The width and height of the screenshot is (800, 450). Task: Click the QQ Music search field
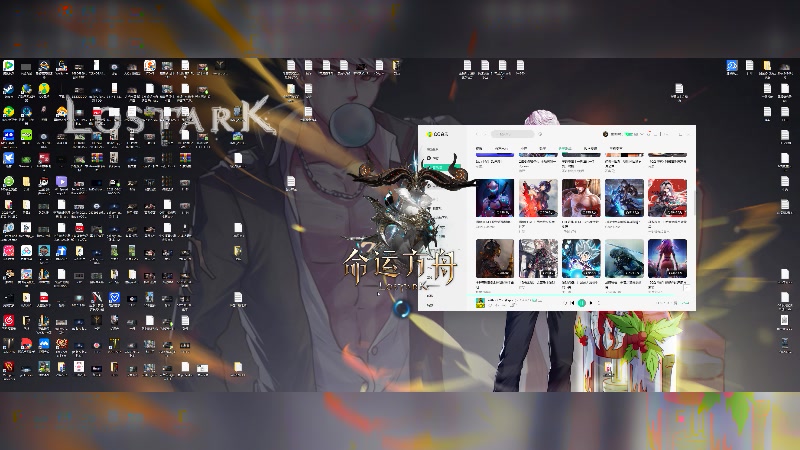click(512, 134)
